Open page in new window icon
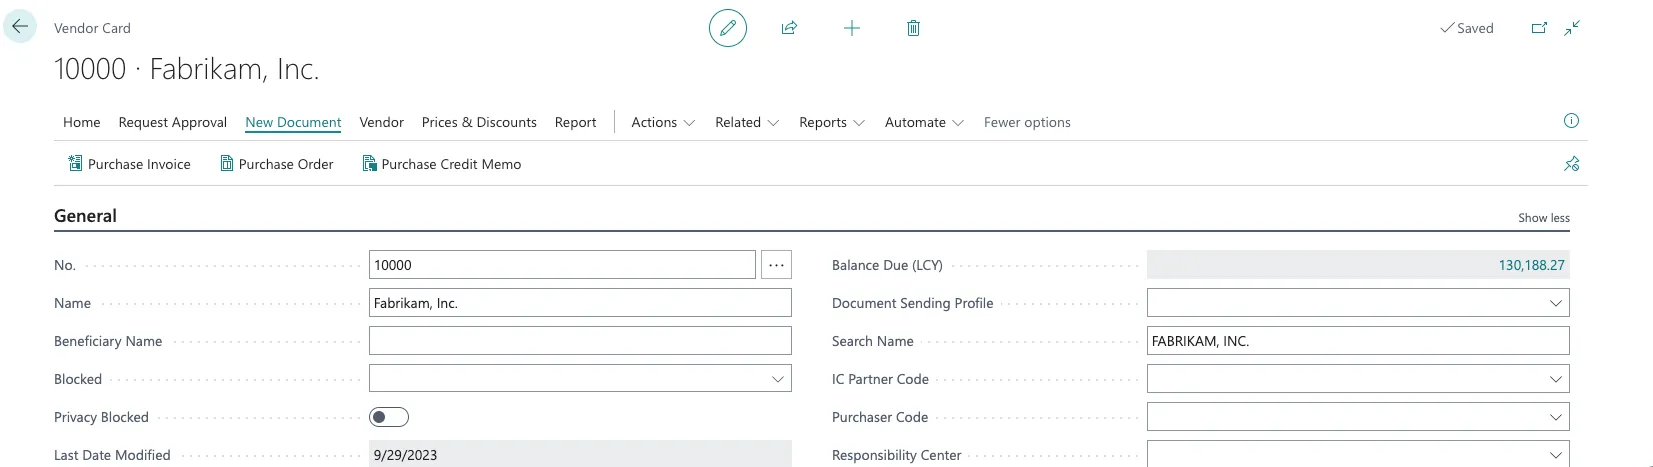Viewport: 1653px width, 467px height. click(x=1539, y=28)
